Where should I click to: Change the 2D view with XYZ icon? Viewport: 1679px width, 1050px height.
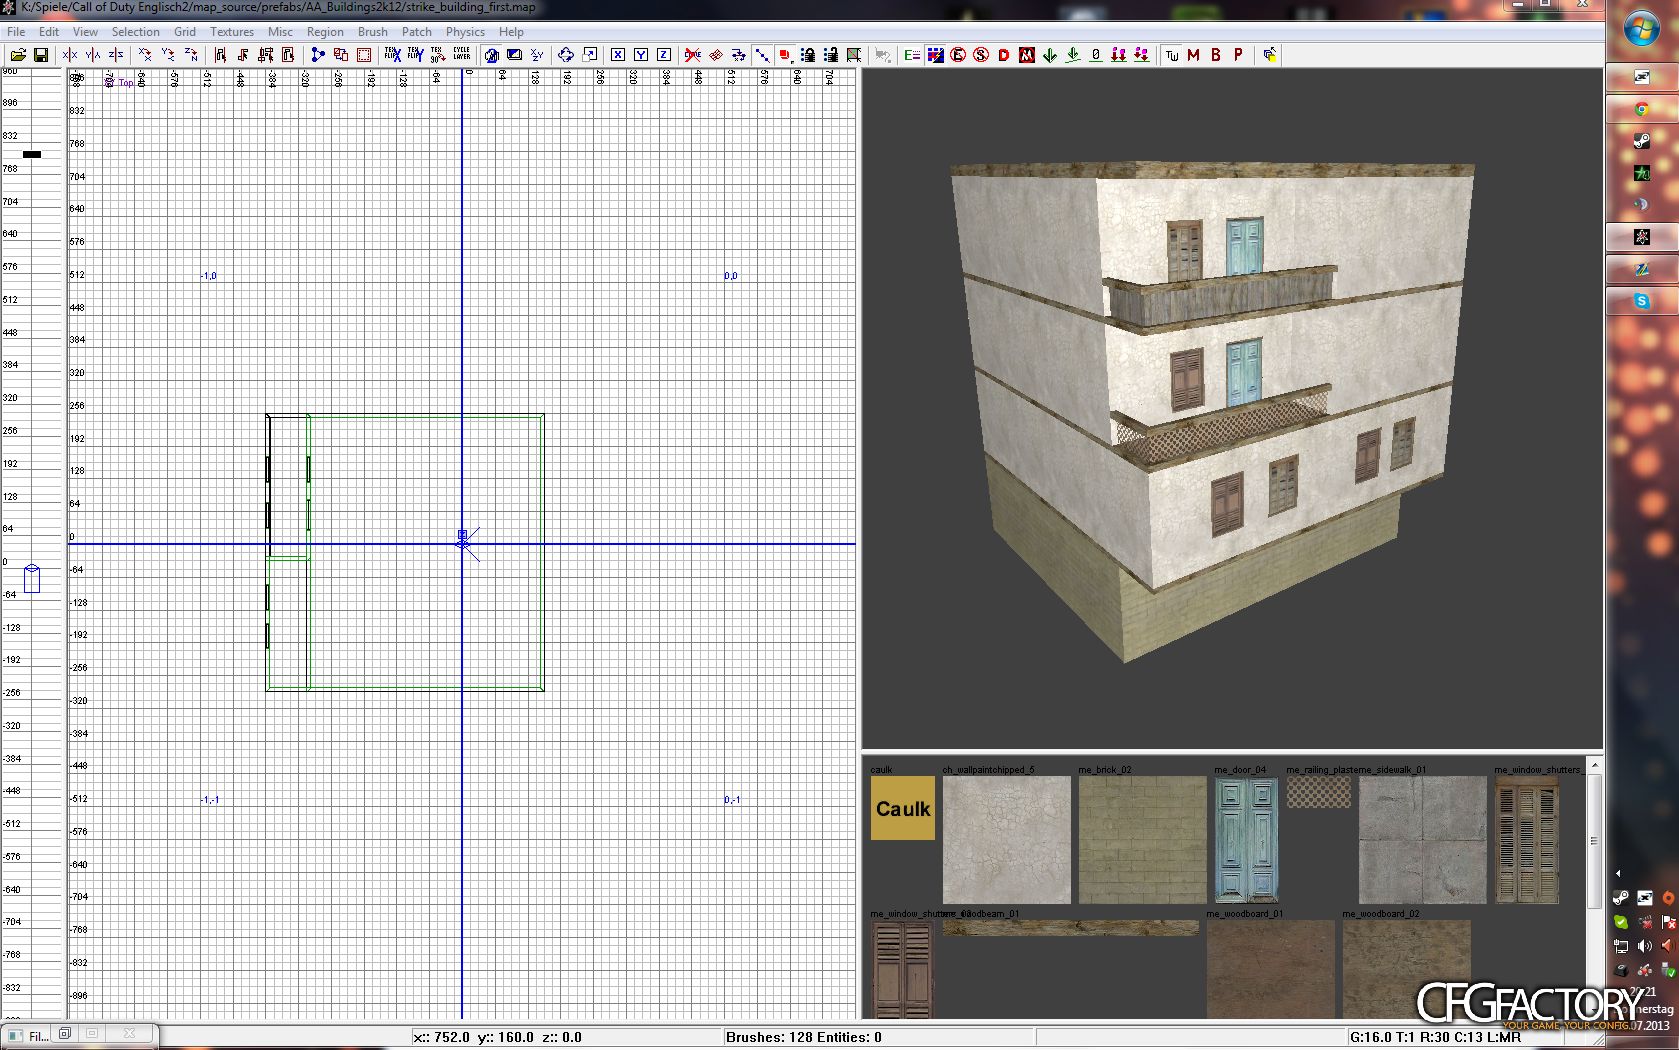click(x=537, y=55)
